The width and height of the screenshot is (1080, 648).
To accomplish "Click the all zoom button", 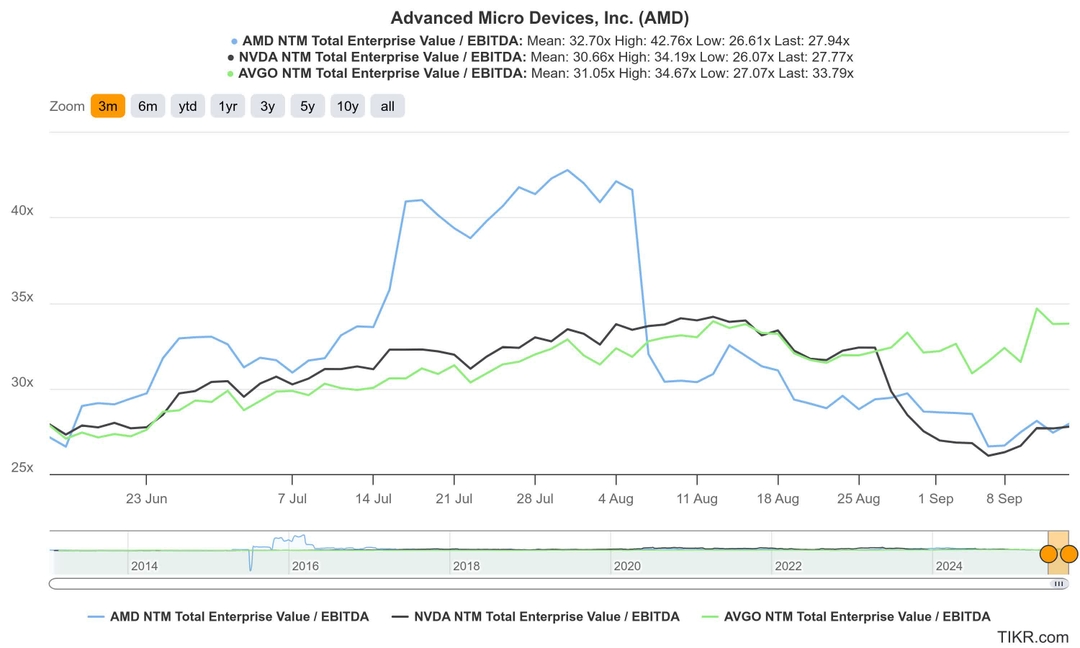I will (387, 105).
